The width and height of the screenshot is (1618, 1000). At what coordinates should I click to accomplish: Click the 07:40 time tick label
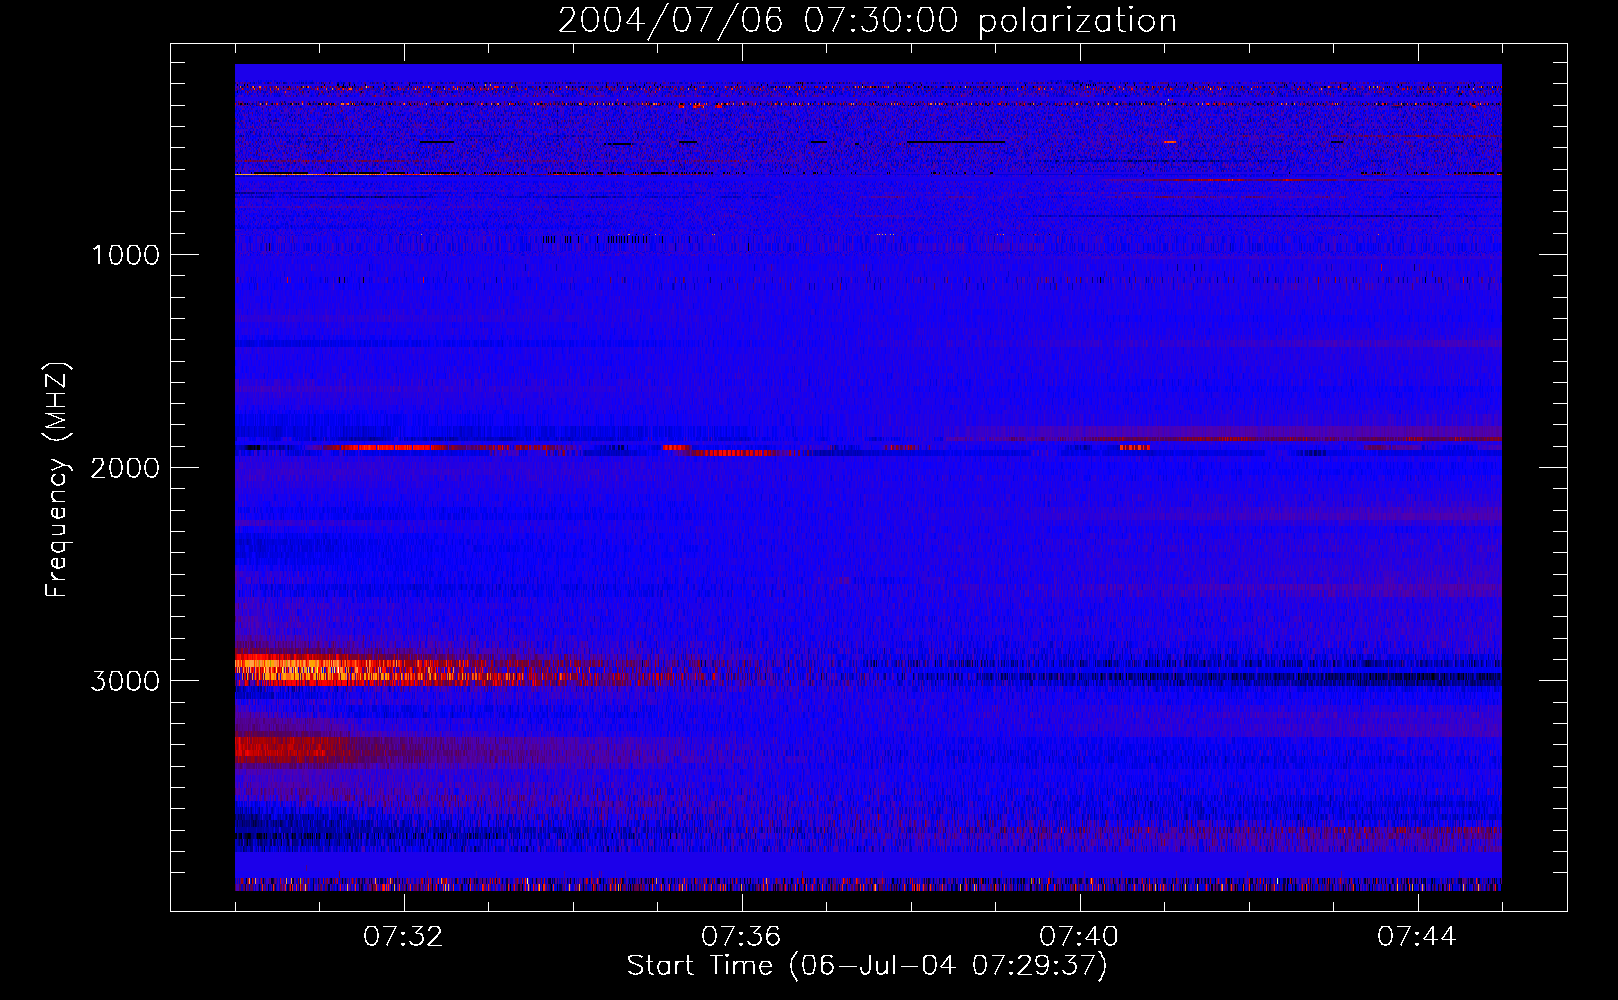point(1079,937)
